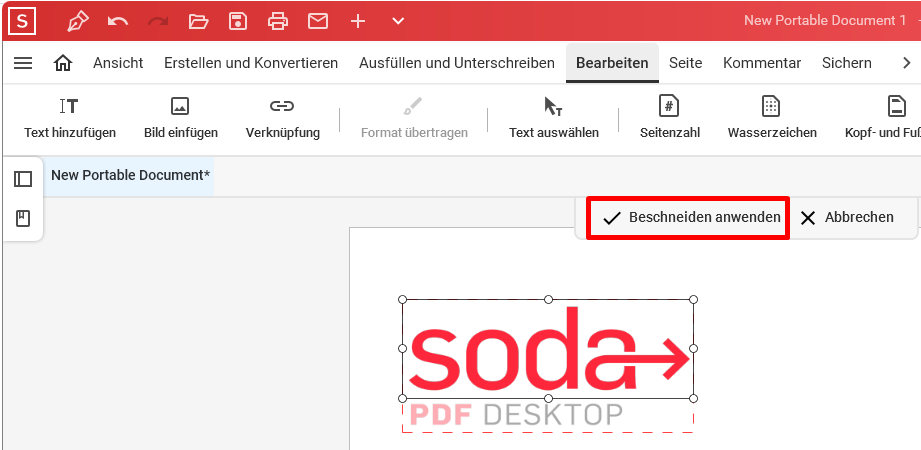The width and height of the screenshot is (921, 450).
Task: Click window title New Portable Document 1
Action: (x=825, y=21)
